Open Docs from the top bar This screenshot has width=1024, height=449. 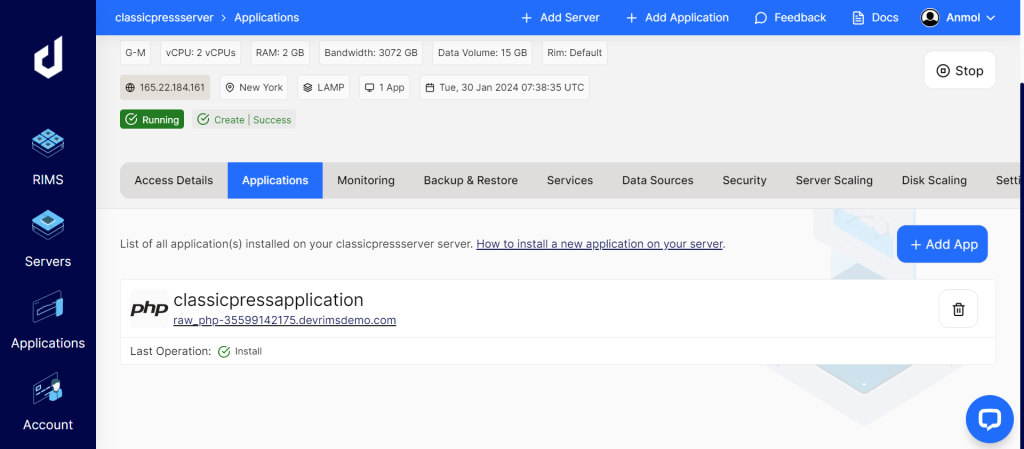click(x=875, y=17)
